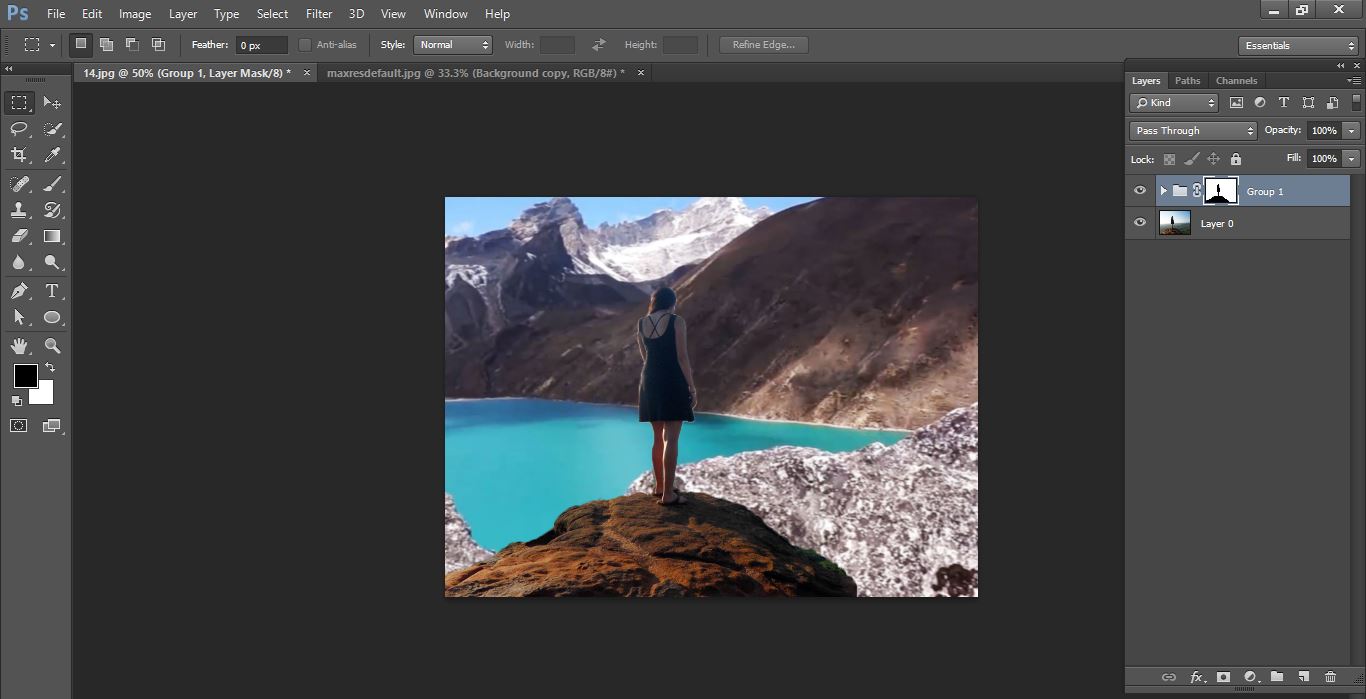Open the Filter menu
The width and height of the screenshot is (1366, 699).
coord(318,13)
